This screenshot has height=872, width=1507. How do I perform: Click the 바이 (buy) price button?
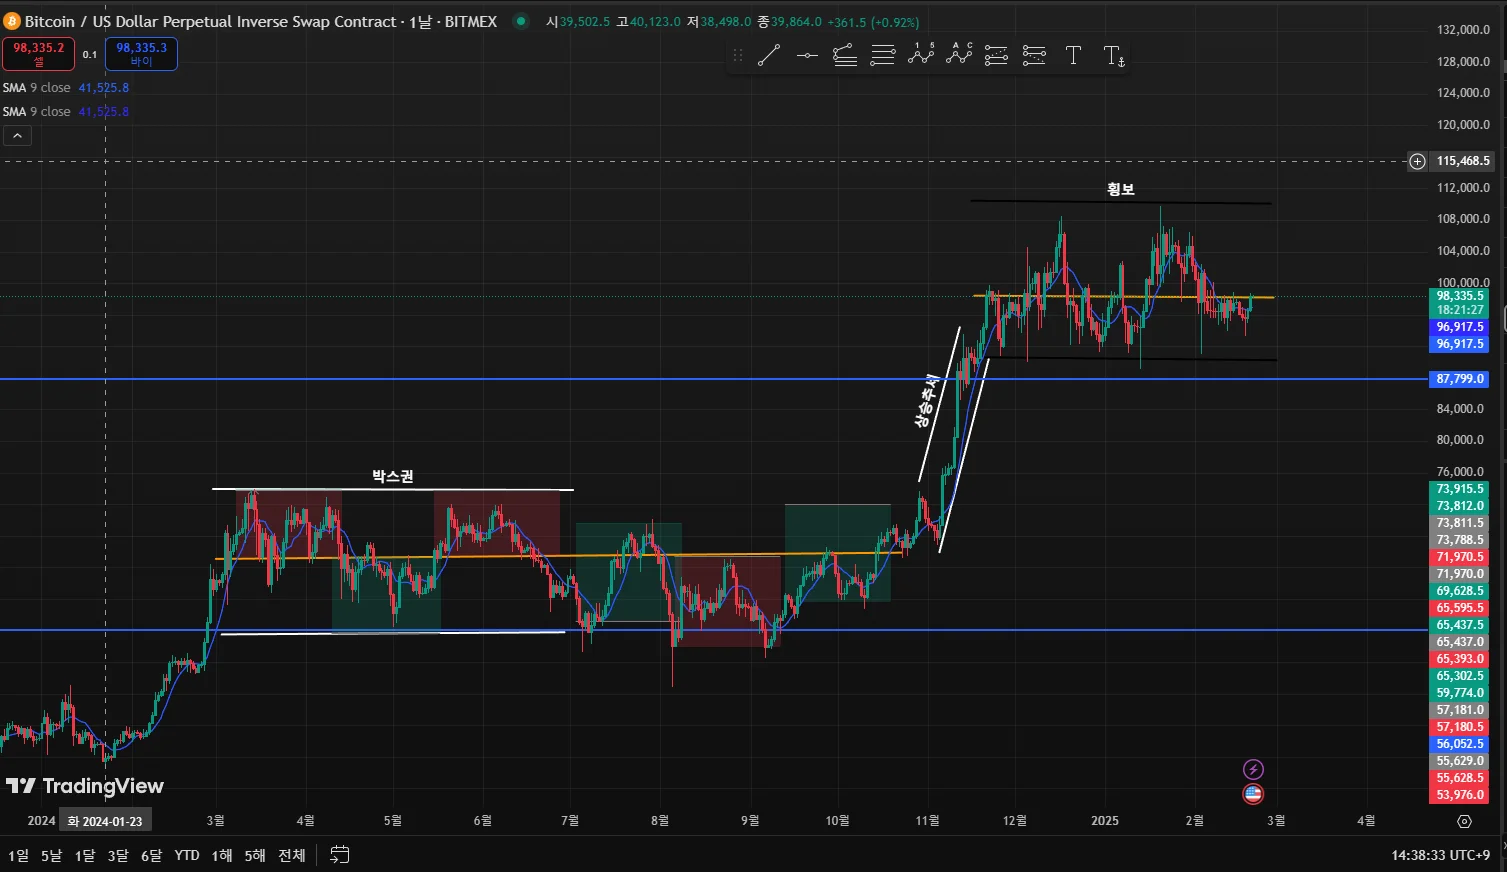point(141,54)
